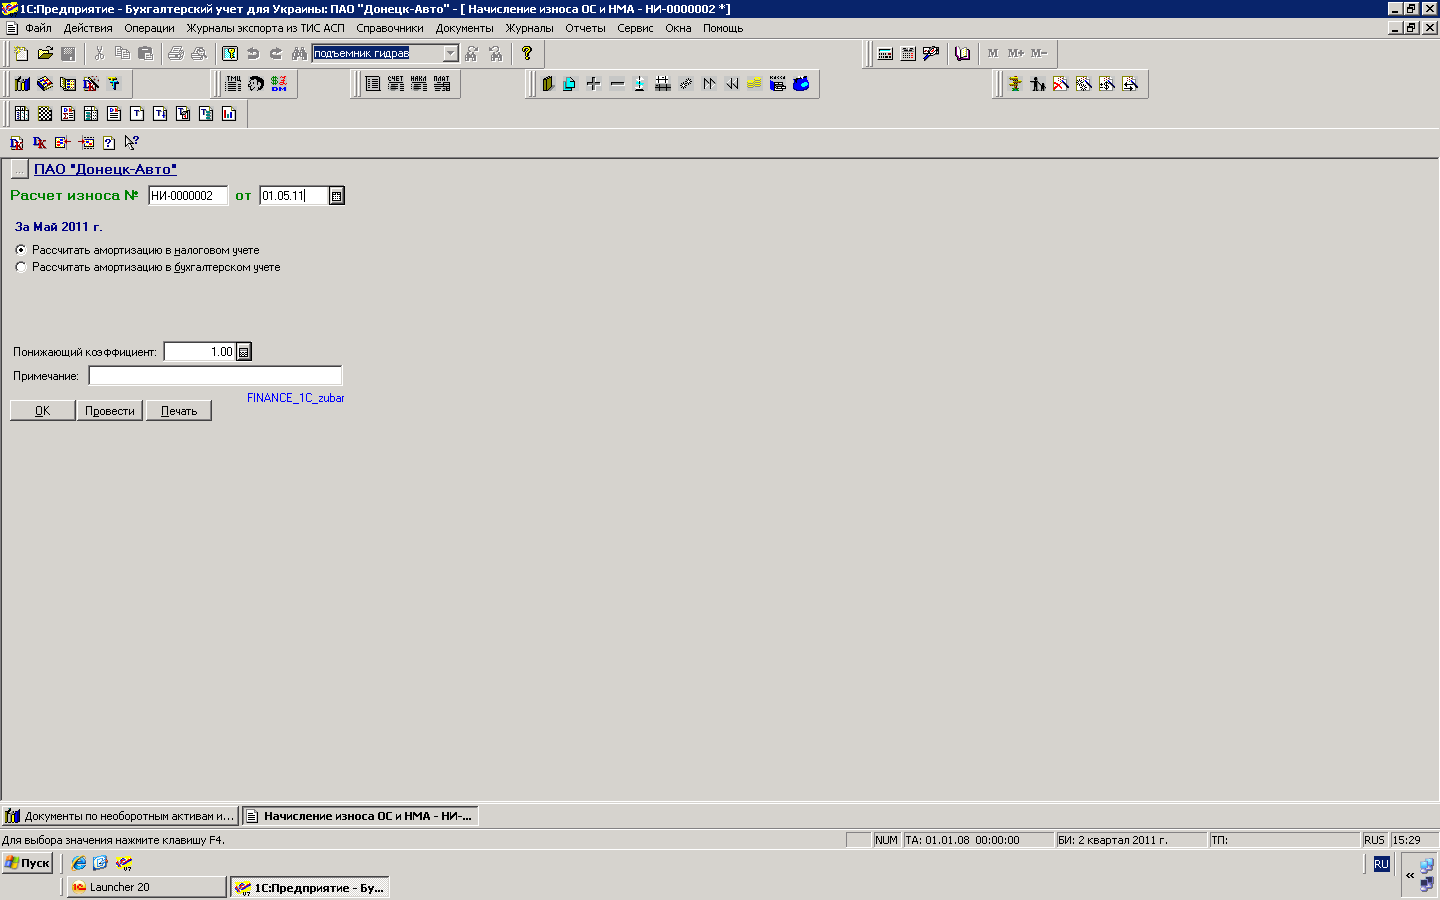Image resolution: width=1440 pixels, height=900 pixels.
Task: Click the СЧЕТ invoice icon
Action: coord(396,83)
